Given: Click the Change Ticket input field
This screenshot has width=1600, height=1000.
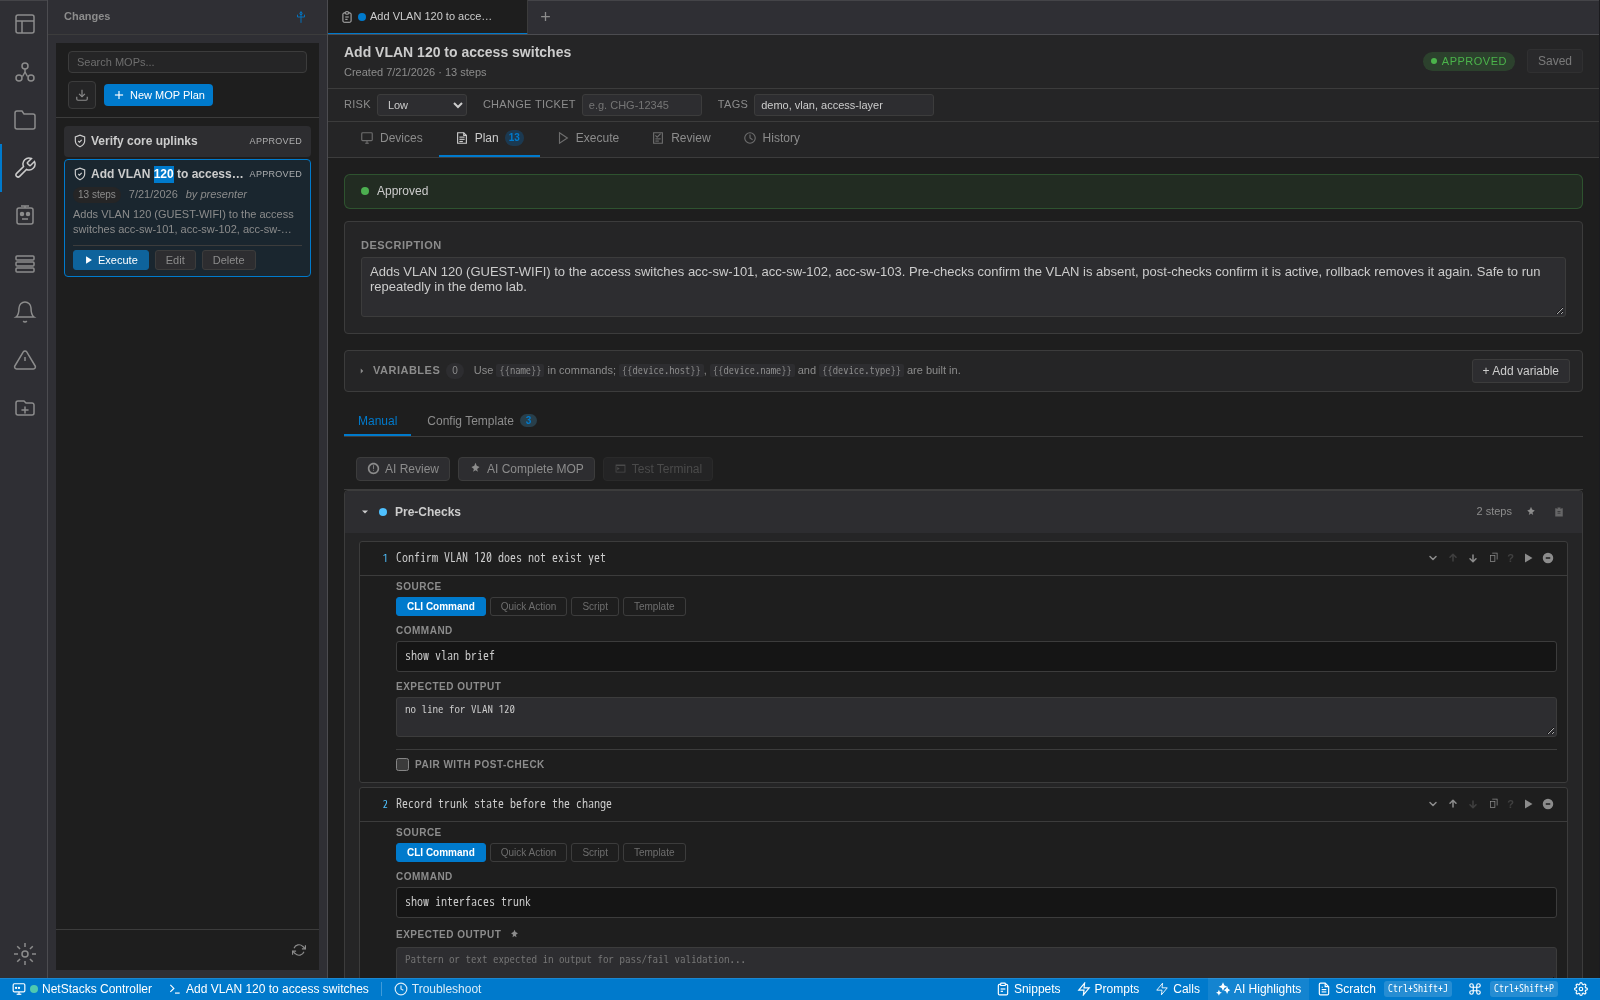Looking at the screenshot, I should tap(642, 105).
